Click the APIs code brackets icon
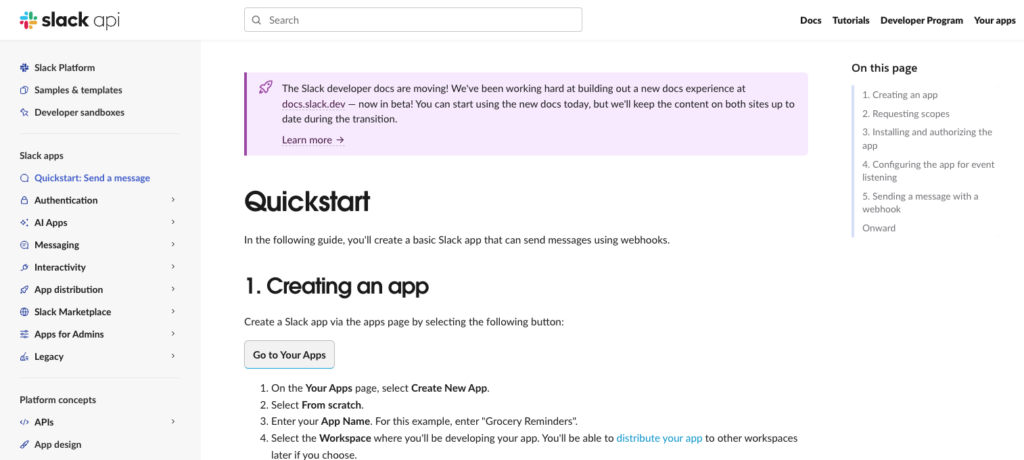Screen dimensions: 1024x460 [x=24, y=422]
